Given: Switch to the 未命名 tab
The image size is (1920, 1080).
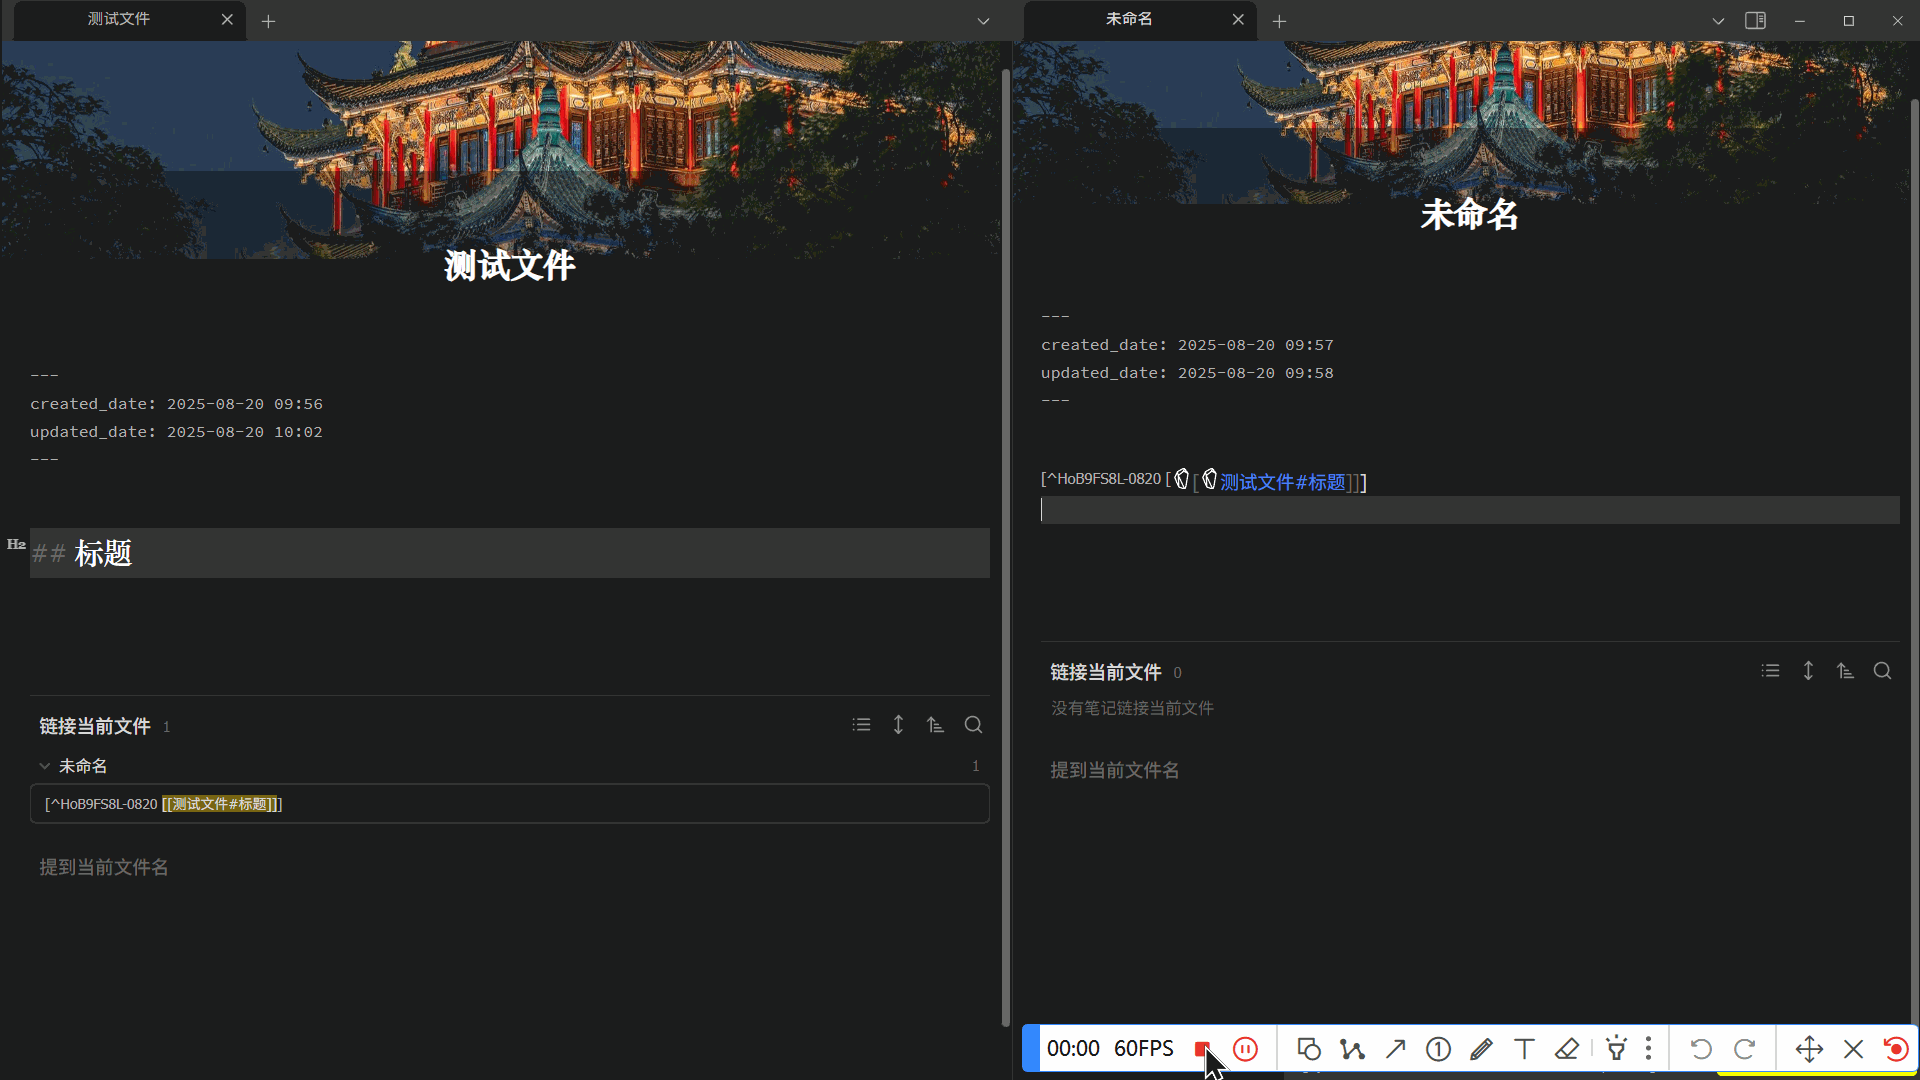Looking at the screenshot, I should pyautogui.click(x=1129, y=20).
